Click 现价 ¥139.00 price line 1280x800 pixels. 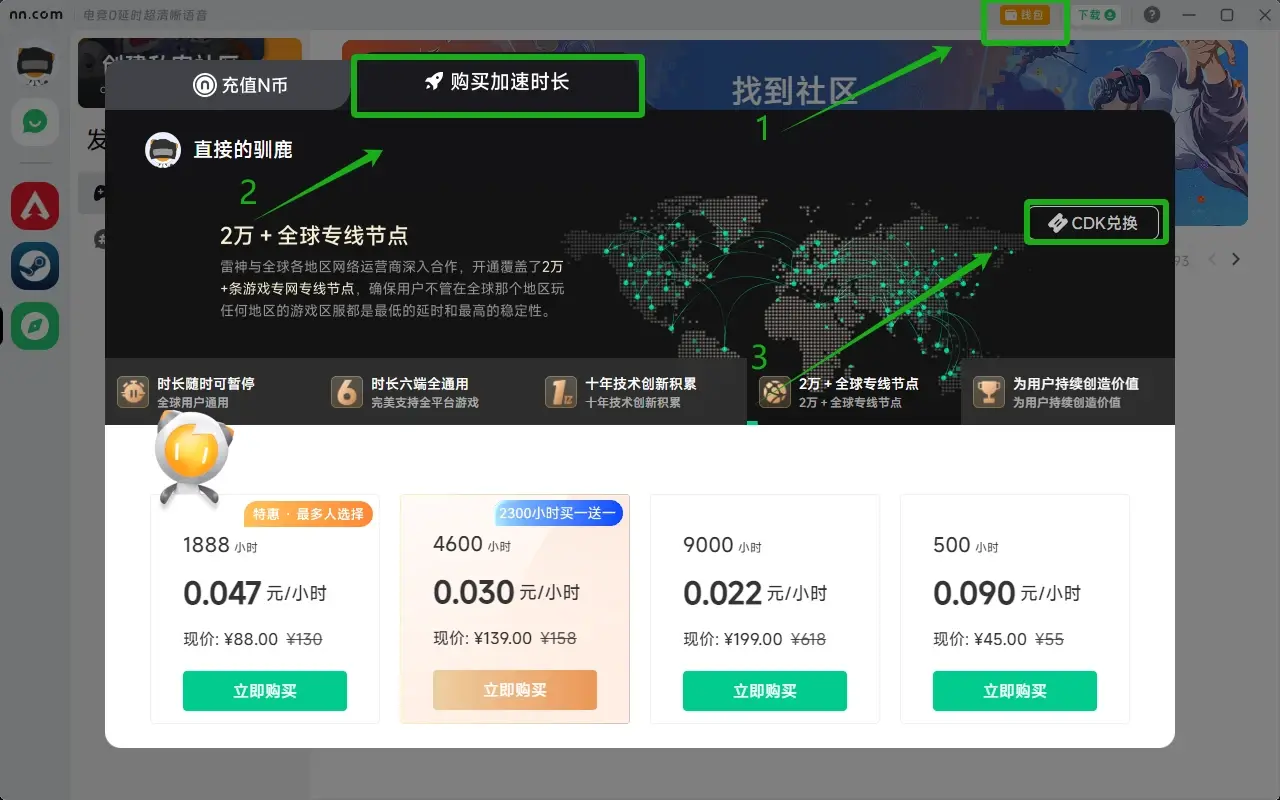tap(505, 638)
